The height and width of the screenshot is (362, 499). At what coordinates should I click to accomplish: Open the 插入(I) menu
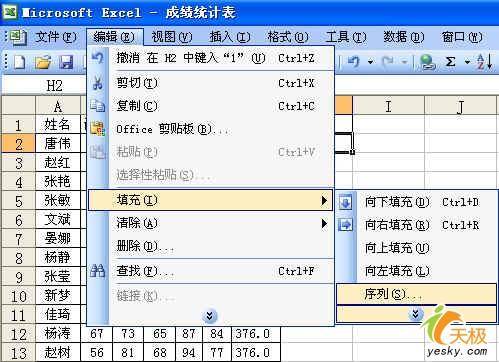(x=230, y=37)
